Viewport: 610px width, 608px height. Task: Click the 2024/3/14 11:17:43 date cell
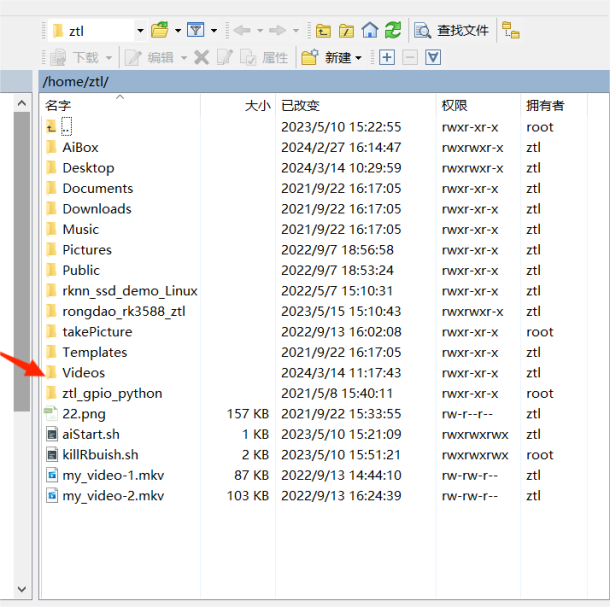(341, 373)
